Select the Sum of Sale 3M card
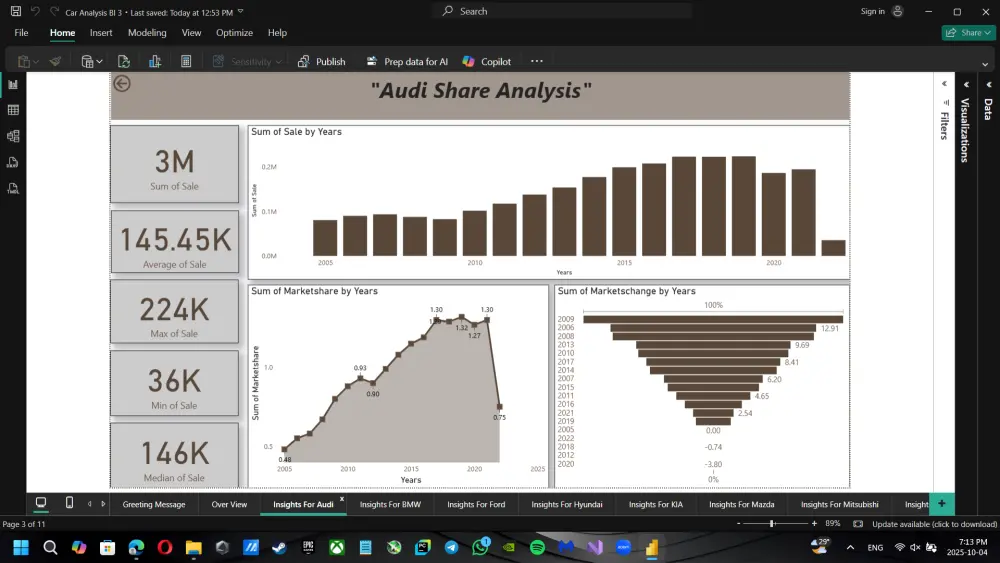The height and width of the screenshot is (563, 1000). coord(174,165)
